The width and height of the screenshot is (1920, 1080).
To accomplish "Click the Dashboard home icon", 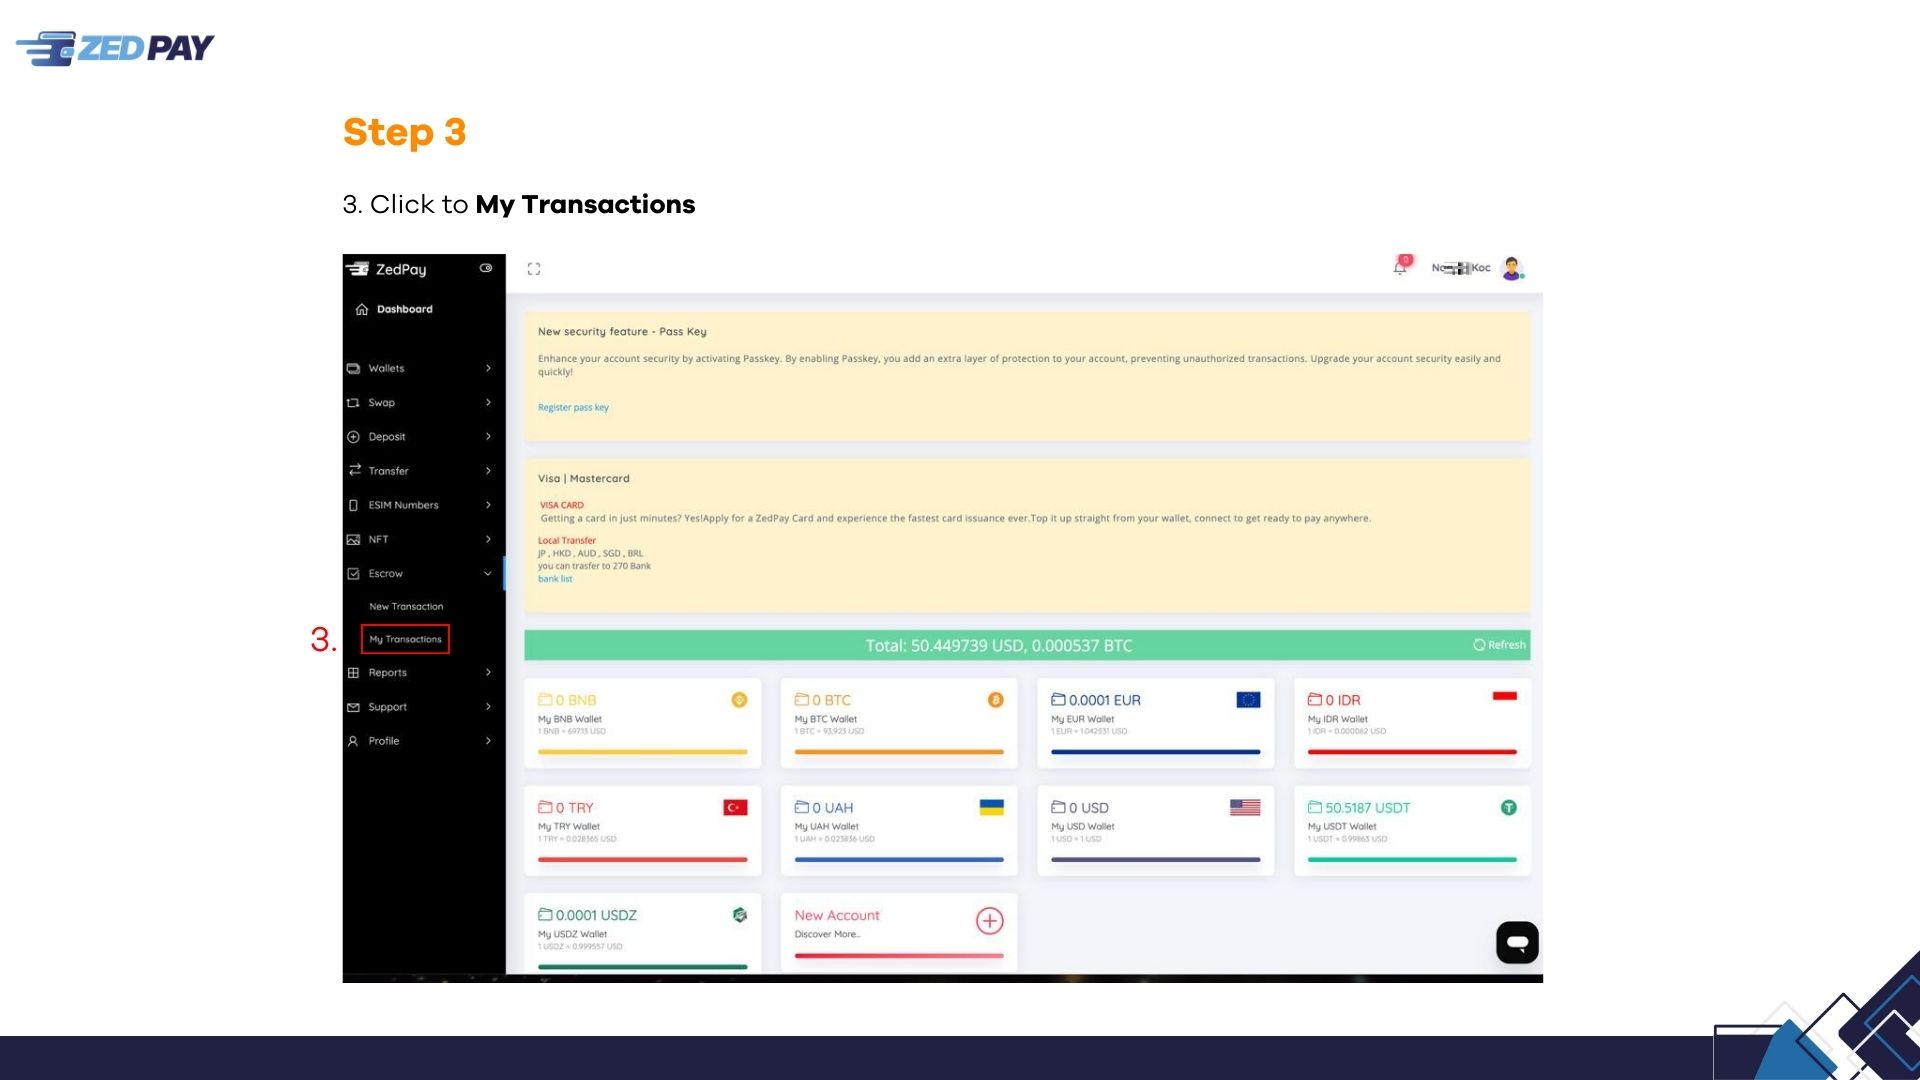I will tap(362, 310).
